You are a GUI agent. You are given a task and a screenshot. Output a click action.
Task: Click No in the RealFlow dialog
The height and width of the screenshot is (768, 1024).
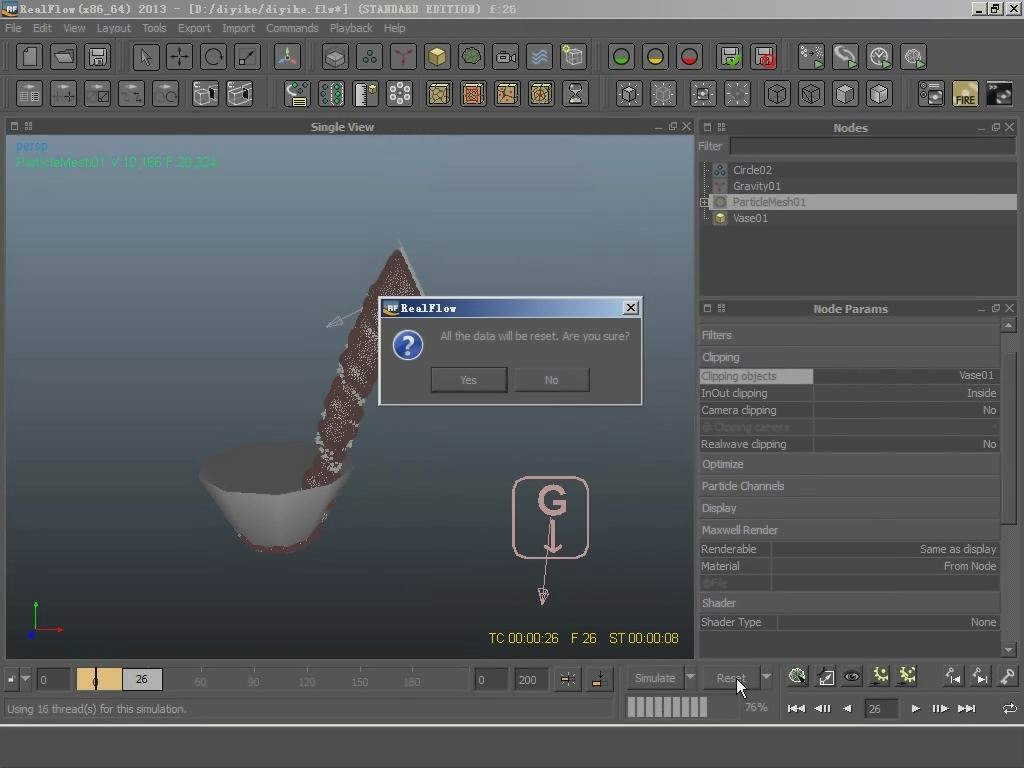point(552,380)
